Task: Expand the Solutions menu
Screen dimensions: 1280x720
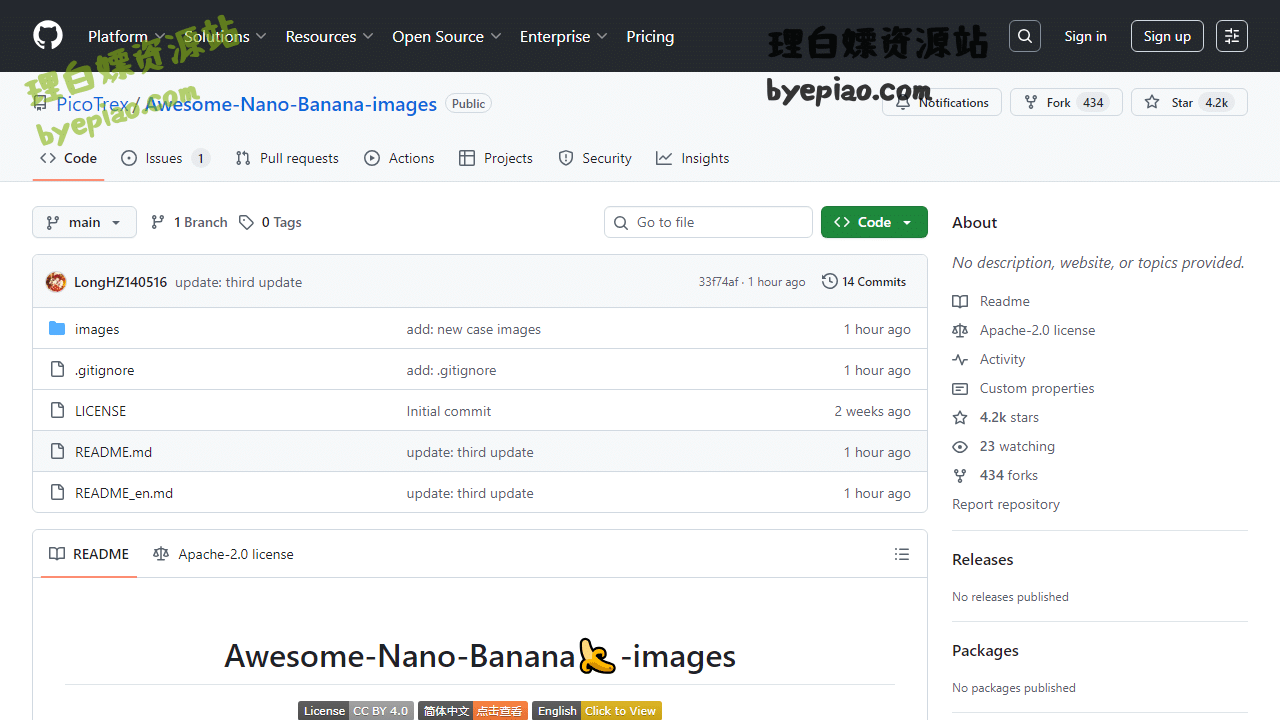Action: click(225, 36)
